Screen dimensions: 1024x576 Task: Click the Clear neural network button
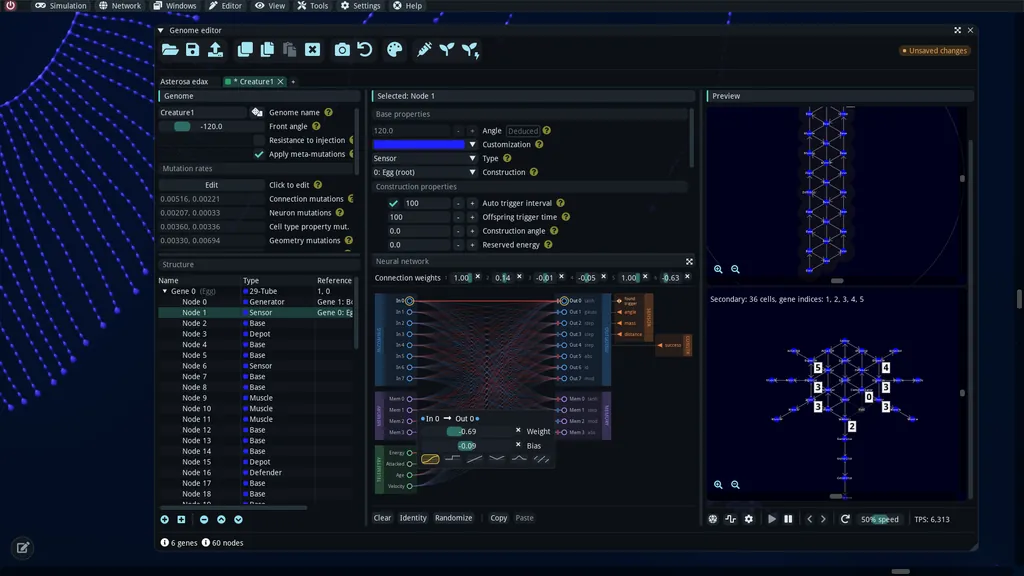tap(382, 518)
